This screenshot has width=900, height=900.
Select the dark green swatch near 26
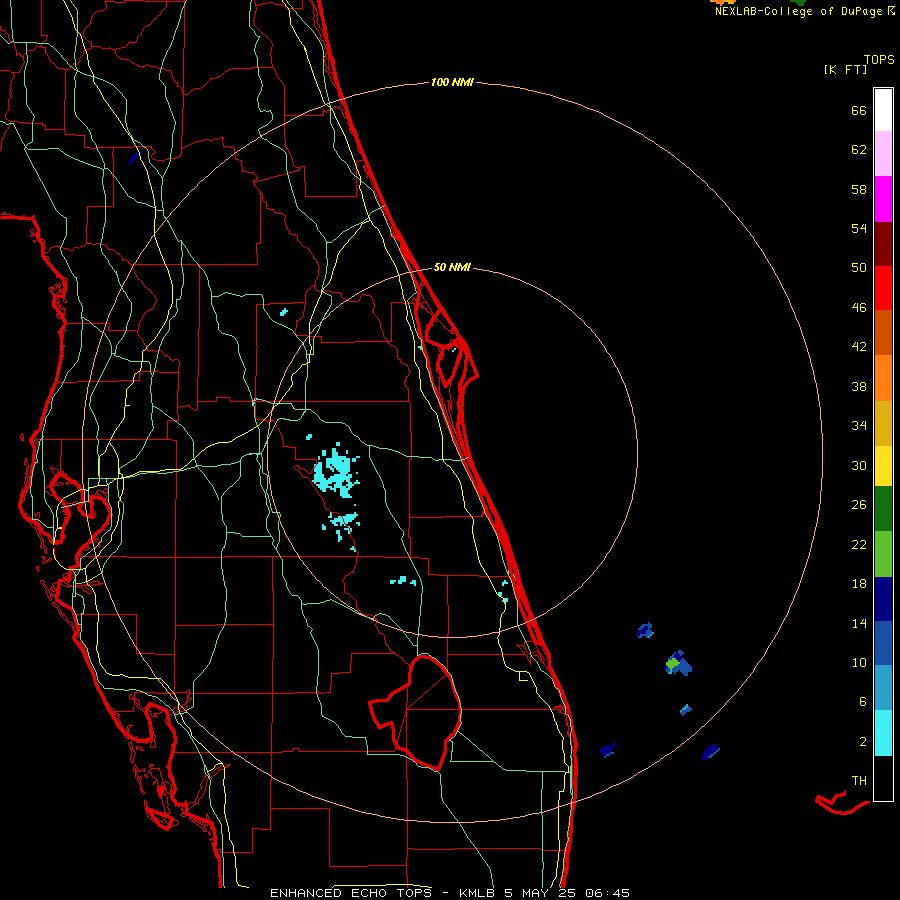tap(883, 509)
